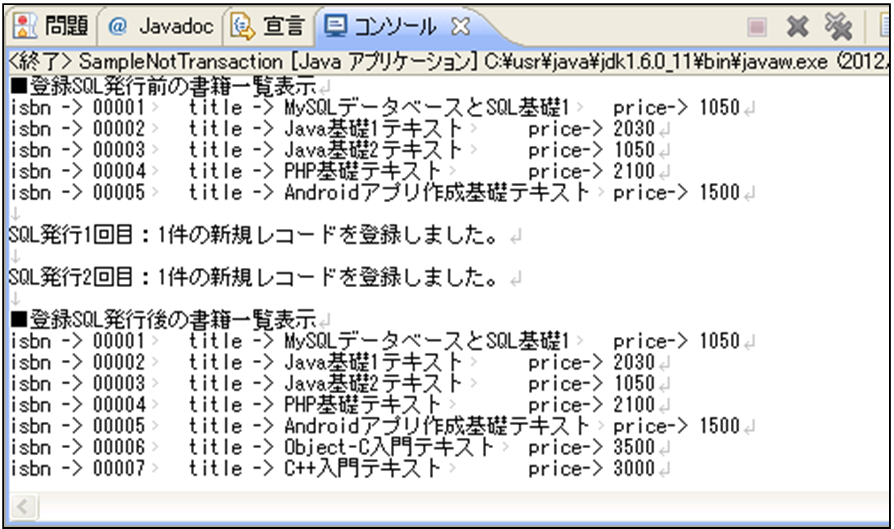The width and height of the screenshot is (894, 529).
Task: Switch to the 問題 tab
Action: coord(58,24)
